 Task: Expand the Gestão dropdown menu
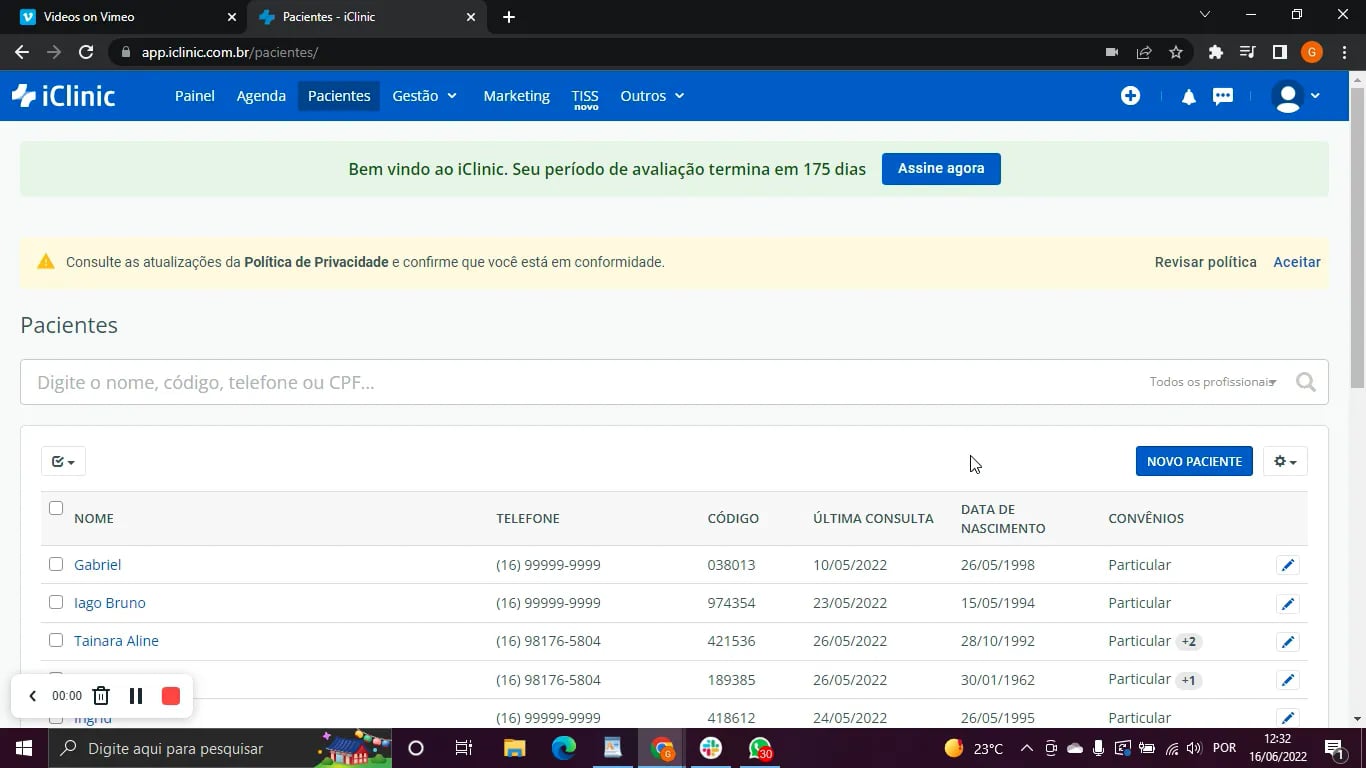coord(425,96)
